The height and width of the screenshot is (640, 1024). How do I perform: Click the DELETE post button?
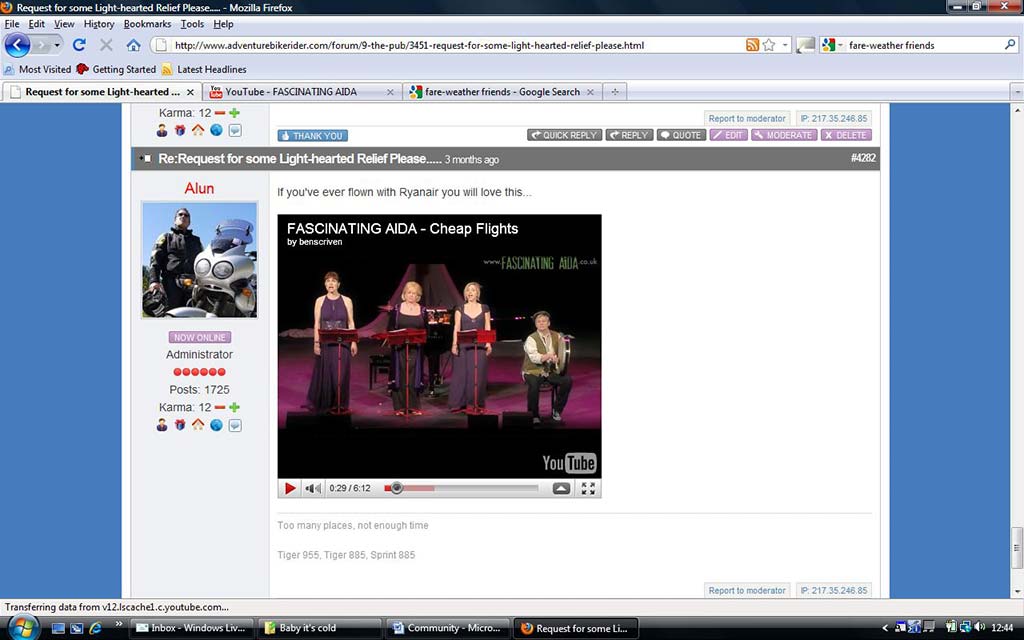(846, 135)
